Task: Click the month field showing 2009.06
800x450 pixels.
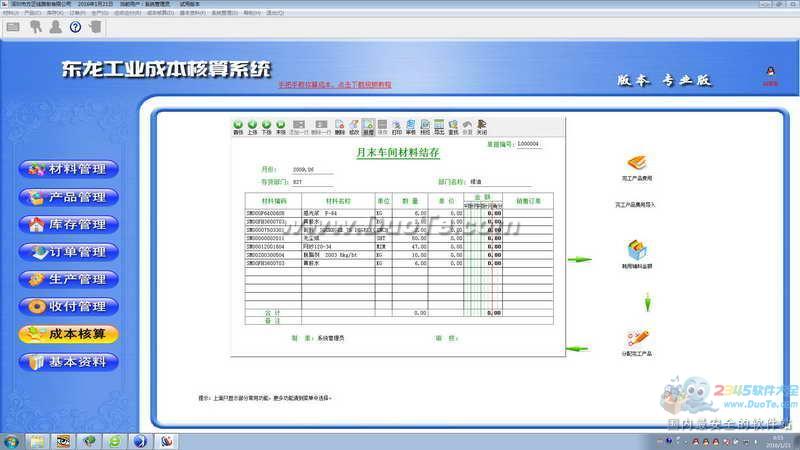Action: (x=312, y=169)
